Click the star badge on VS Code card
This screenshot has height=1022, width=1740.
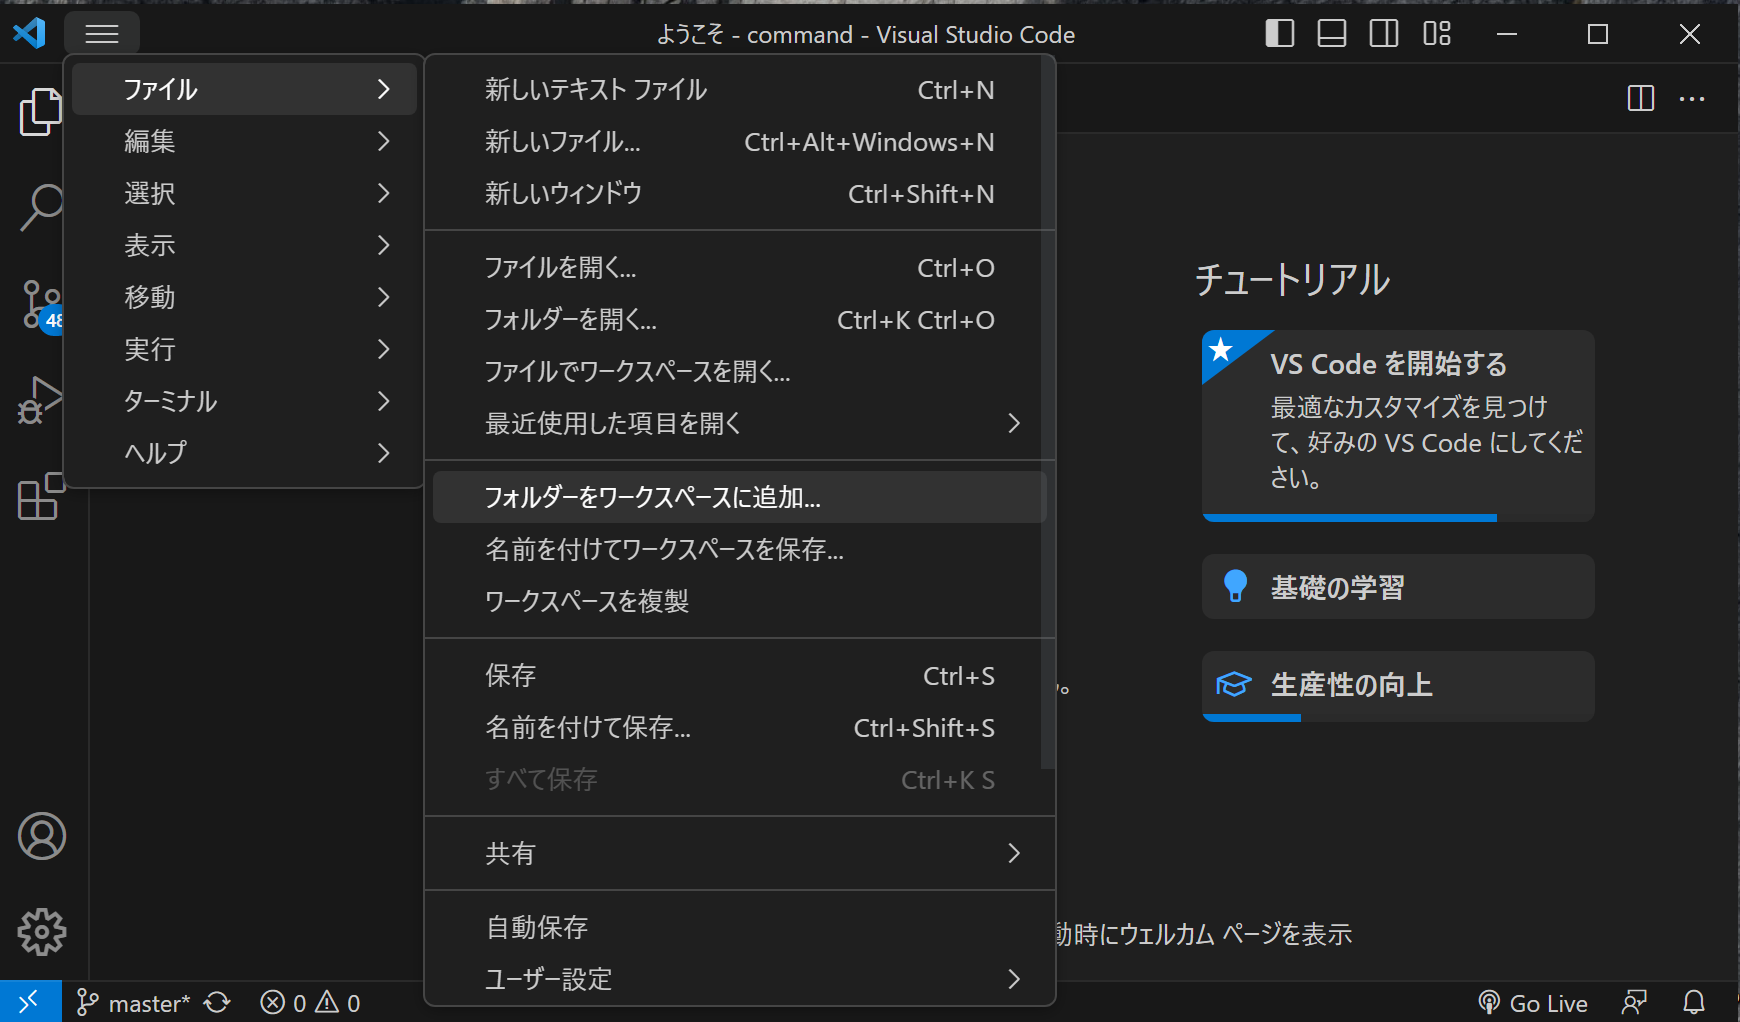1221,350
